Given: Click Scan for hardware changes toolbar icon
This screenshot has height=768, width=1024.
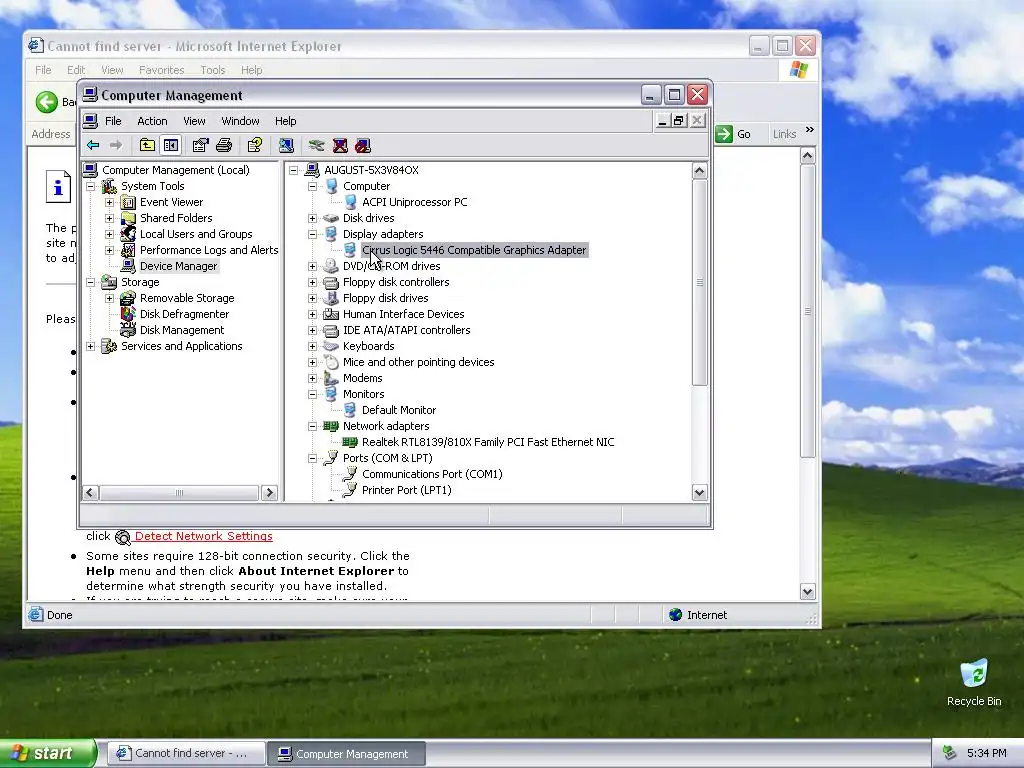Looking at the screenshot, I should 286,145.
